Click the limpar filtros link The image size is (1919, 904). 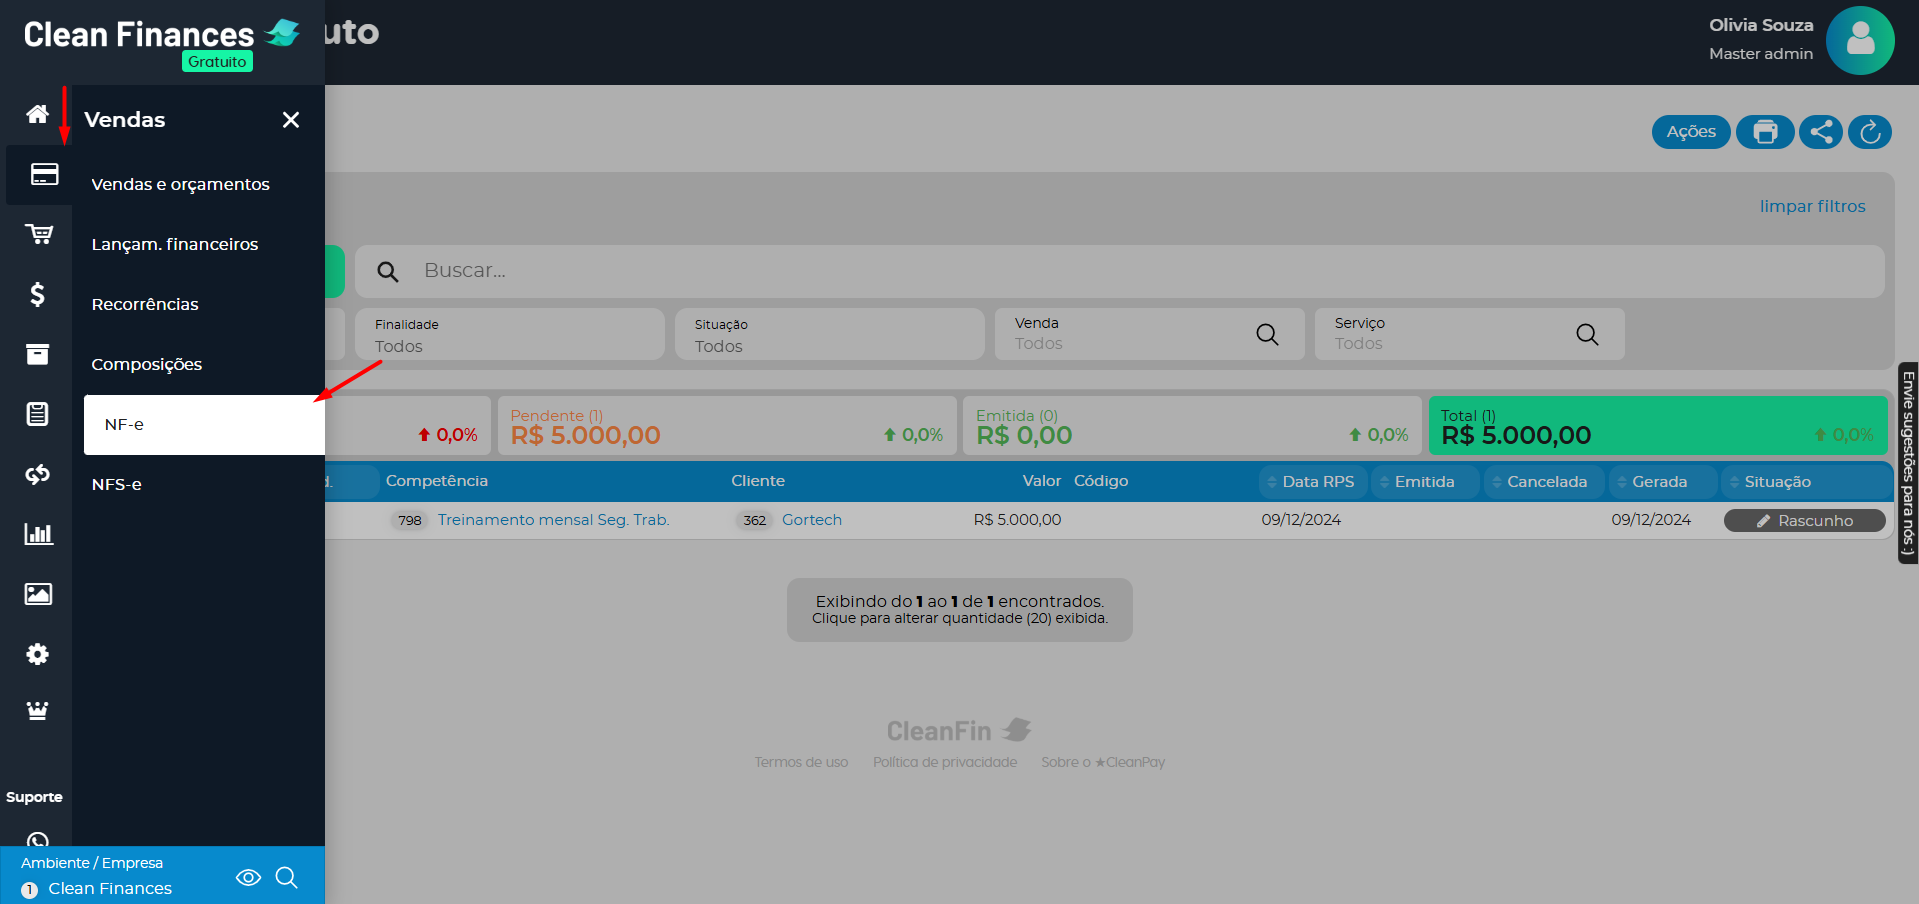click(x=1812, y=206)
